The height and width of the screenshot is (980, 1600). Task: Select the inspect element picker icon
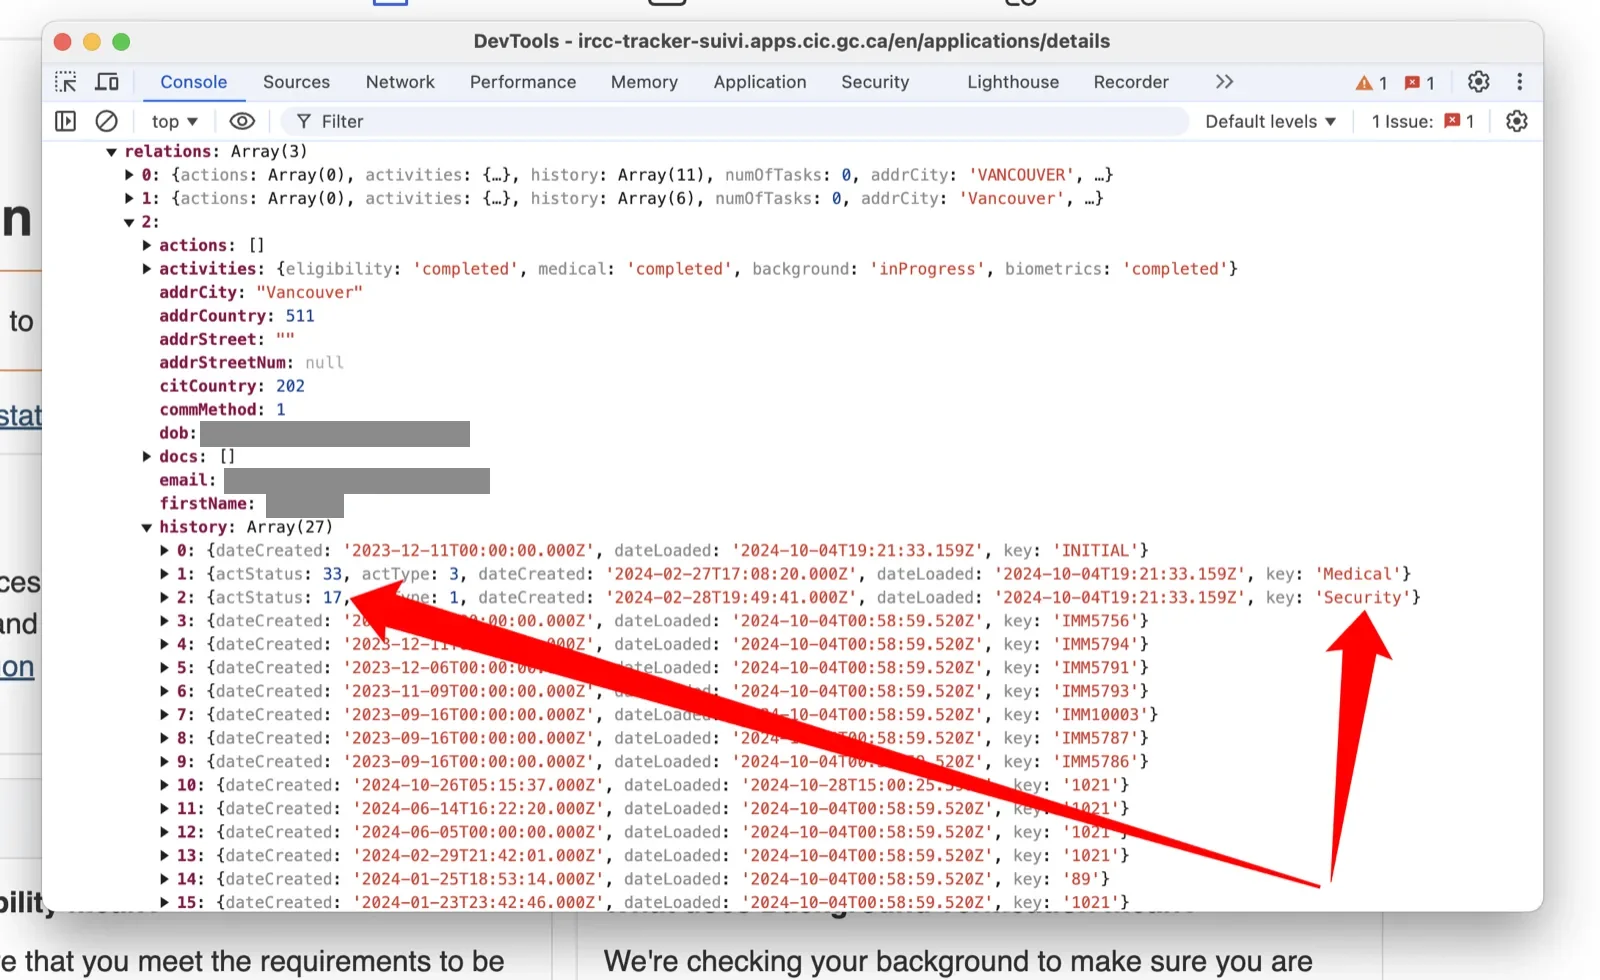(66, 82)
